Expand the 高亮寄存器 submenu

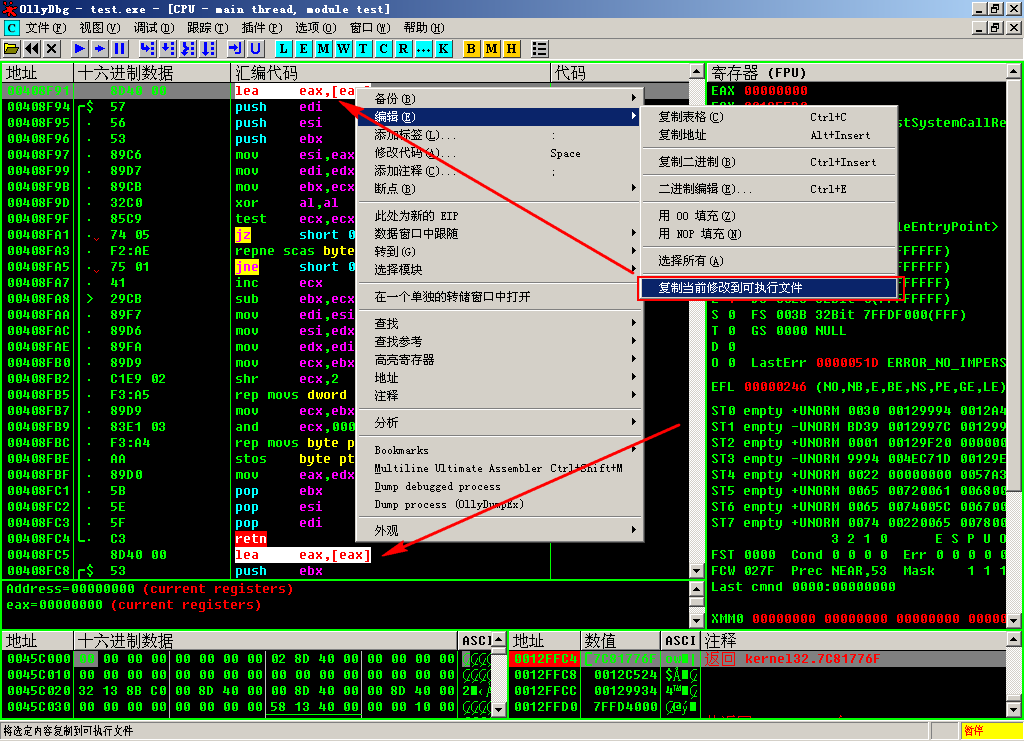(x=500, y=360)
